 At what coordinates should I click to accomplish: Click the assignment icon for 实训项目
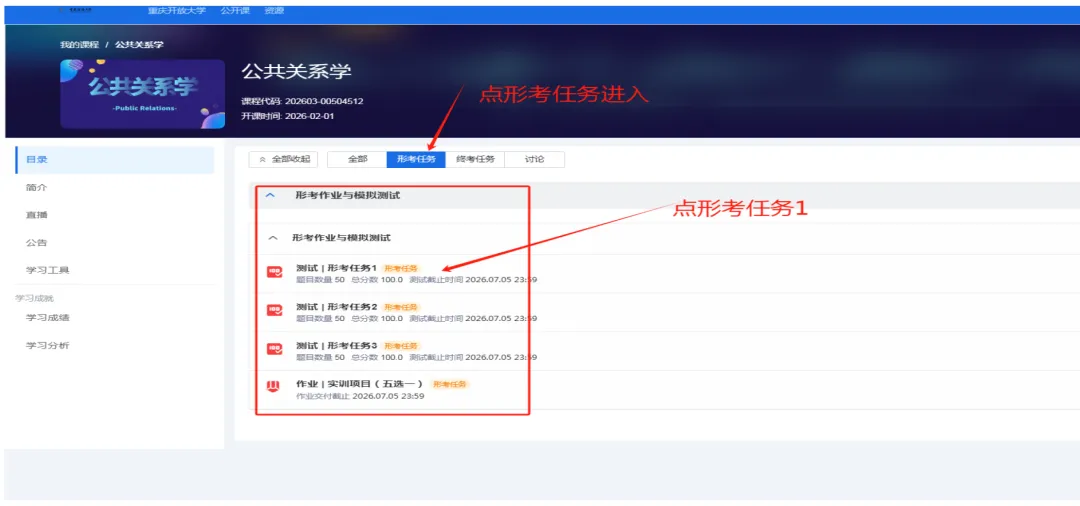pos(273,387)
